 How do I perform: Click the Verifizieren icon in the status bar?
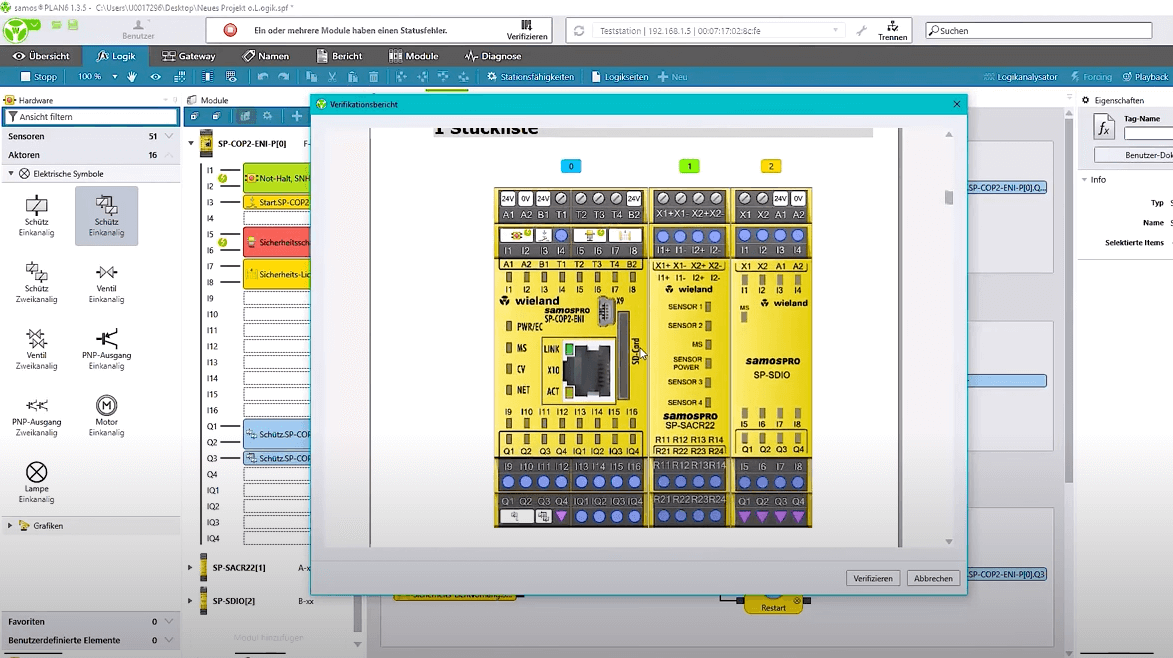[527, 29]
